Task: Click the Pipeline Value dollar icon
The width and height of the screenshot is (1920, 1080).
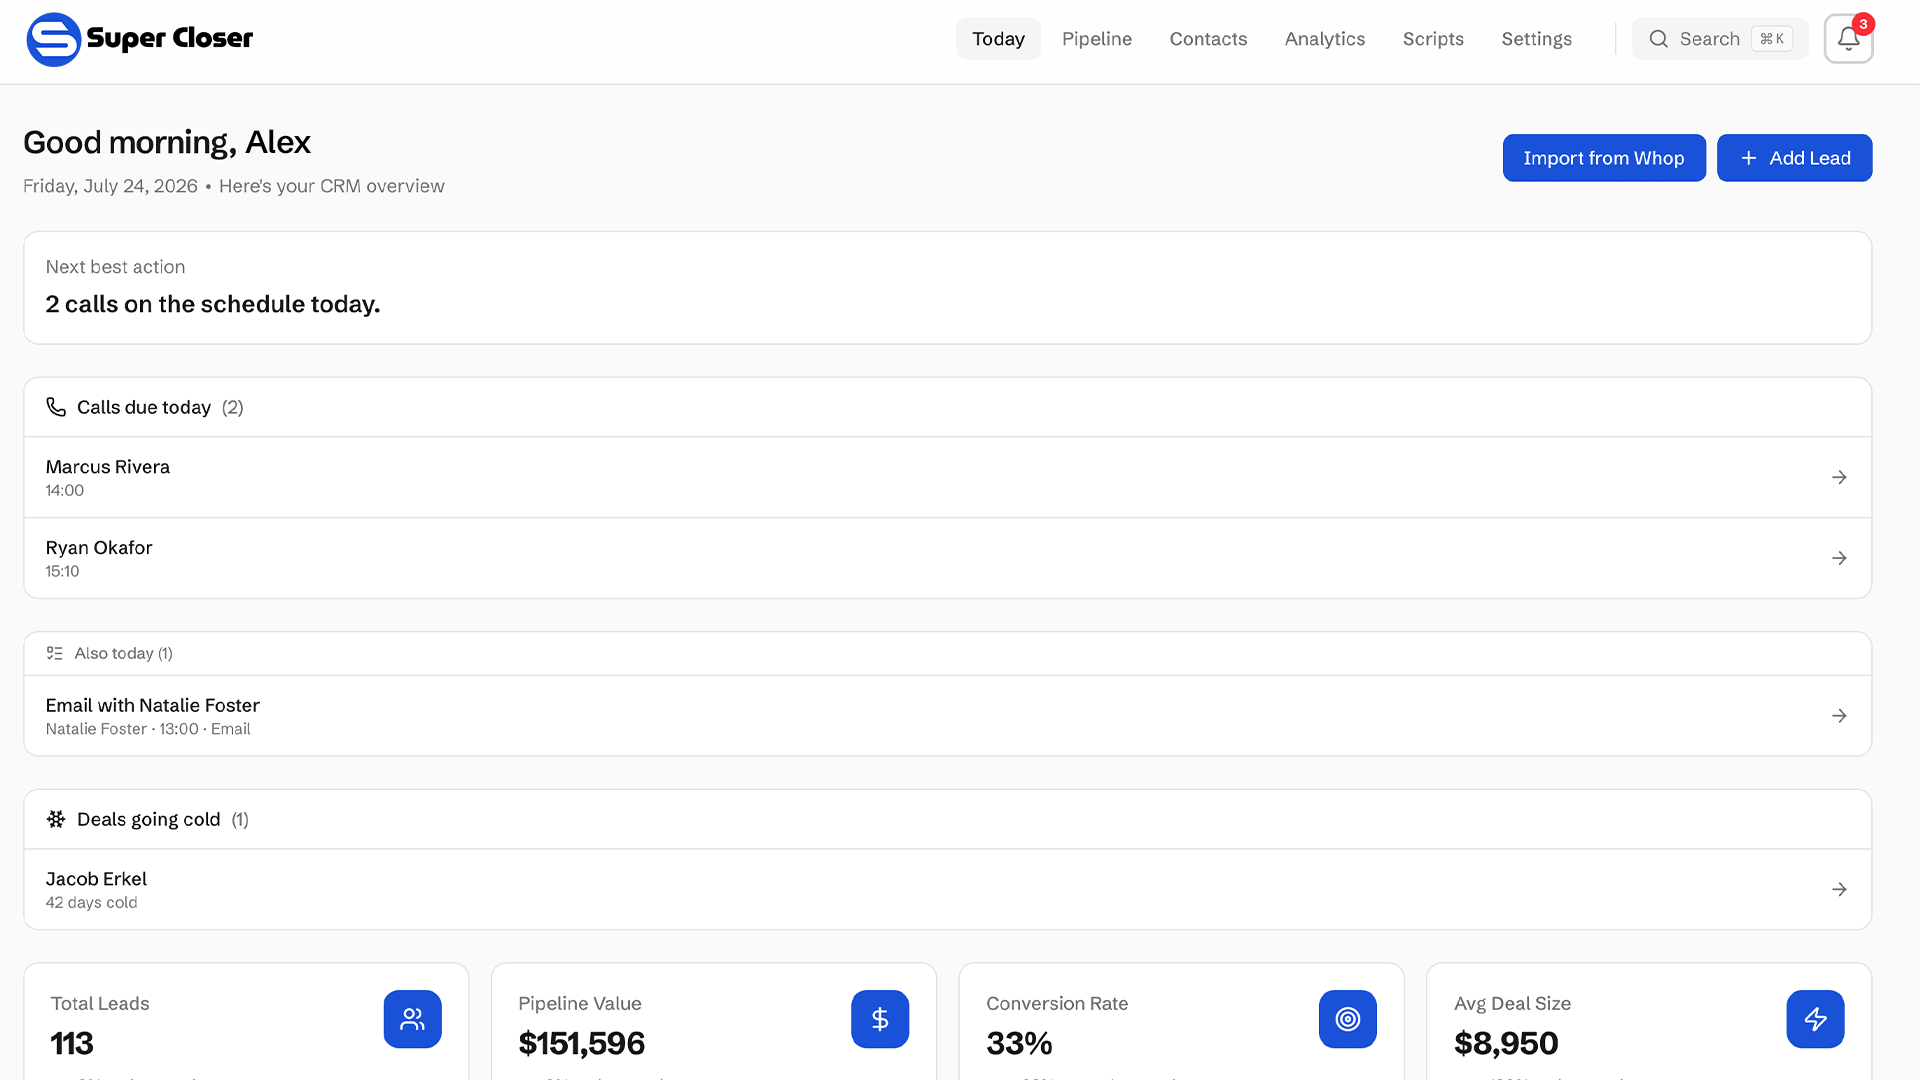Action: (x=880, y=1019)
